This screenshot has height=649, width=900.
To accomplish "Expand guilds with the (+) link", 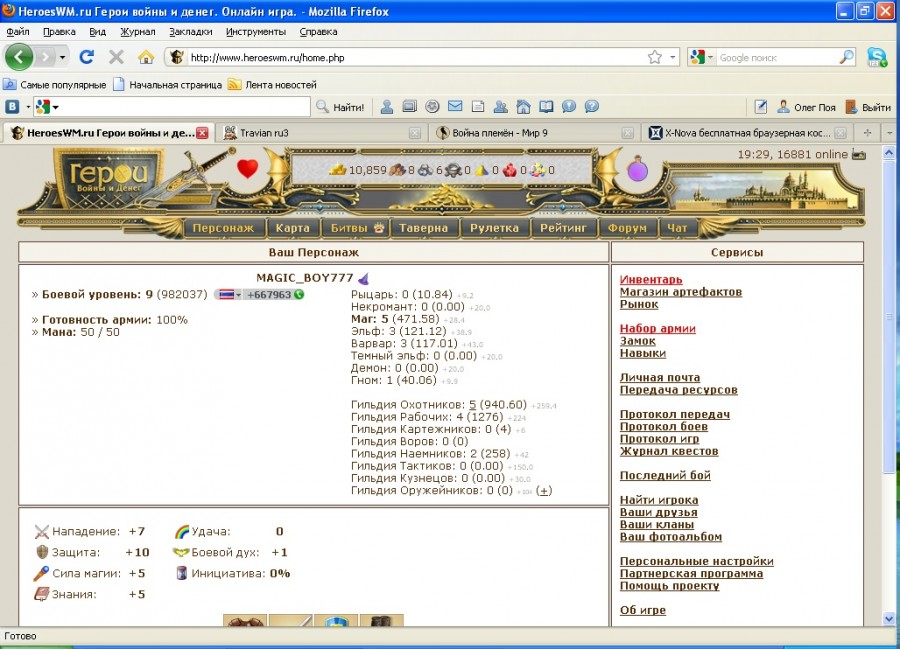I will pyautogui.click(x=544, y=491).
